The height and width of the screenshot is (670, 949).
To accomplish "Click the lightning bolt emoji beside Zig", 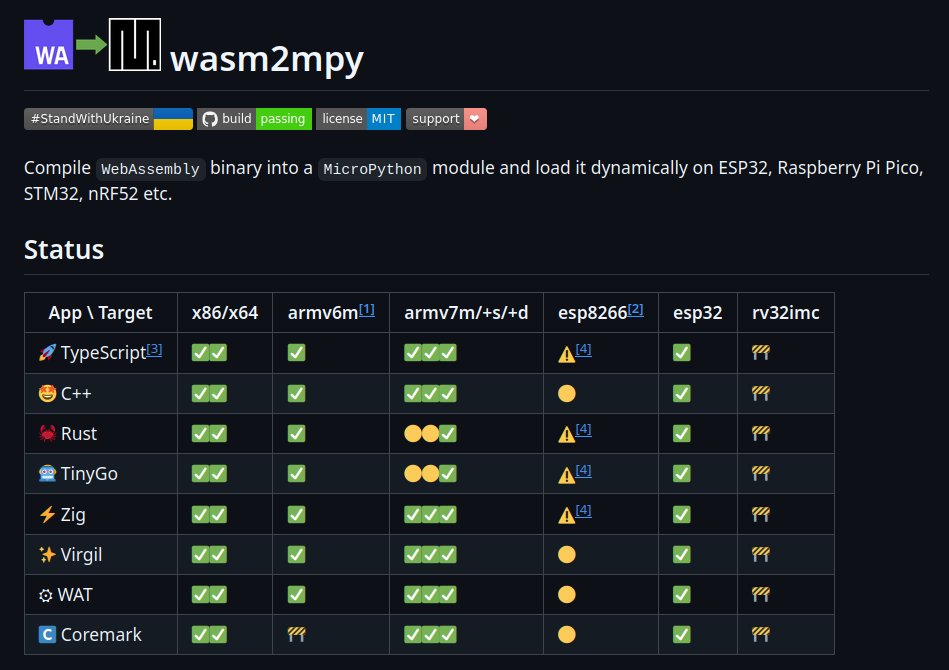I will (x=47, y=514).
